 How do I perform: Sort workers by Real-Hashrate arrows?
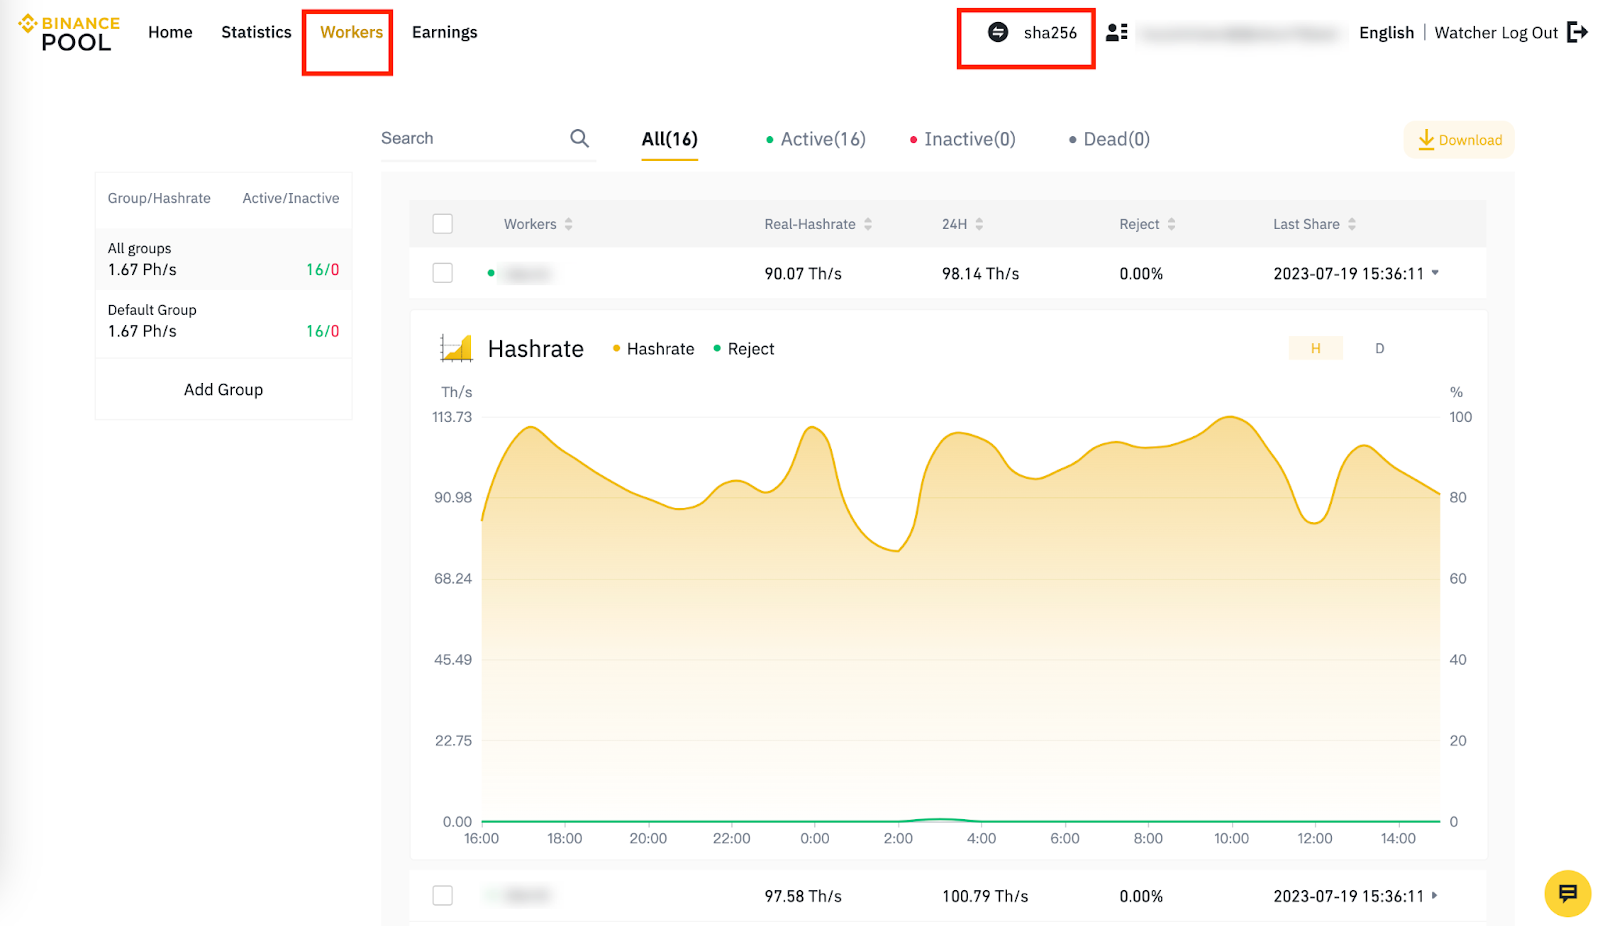point(868,224)
